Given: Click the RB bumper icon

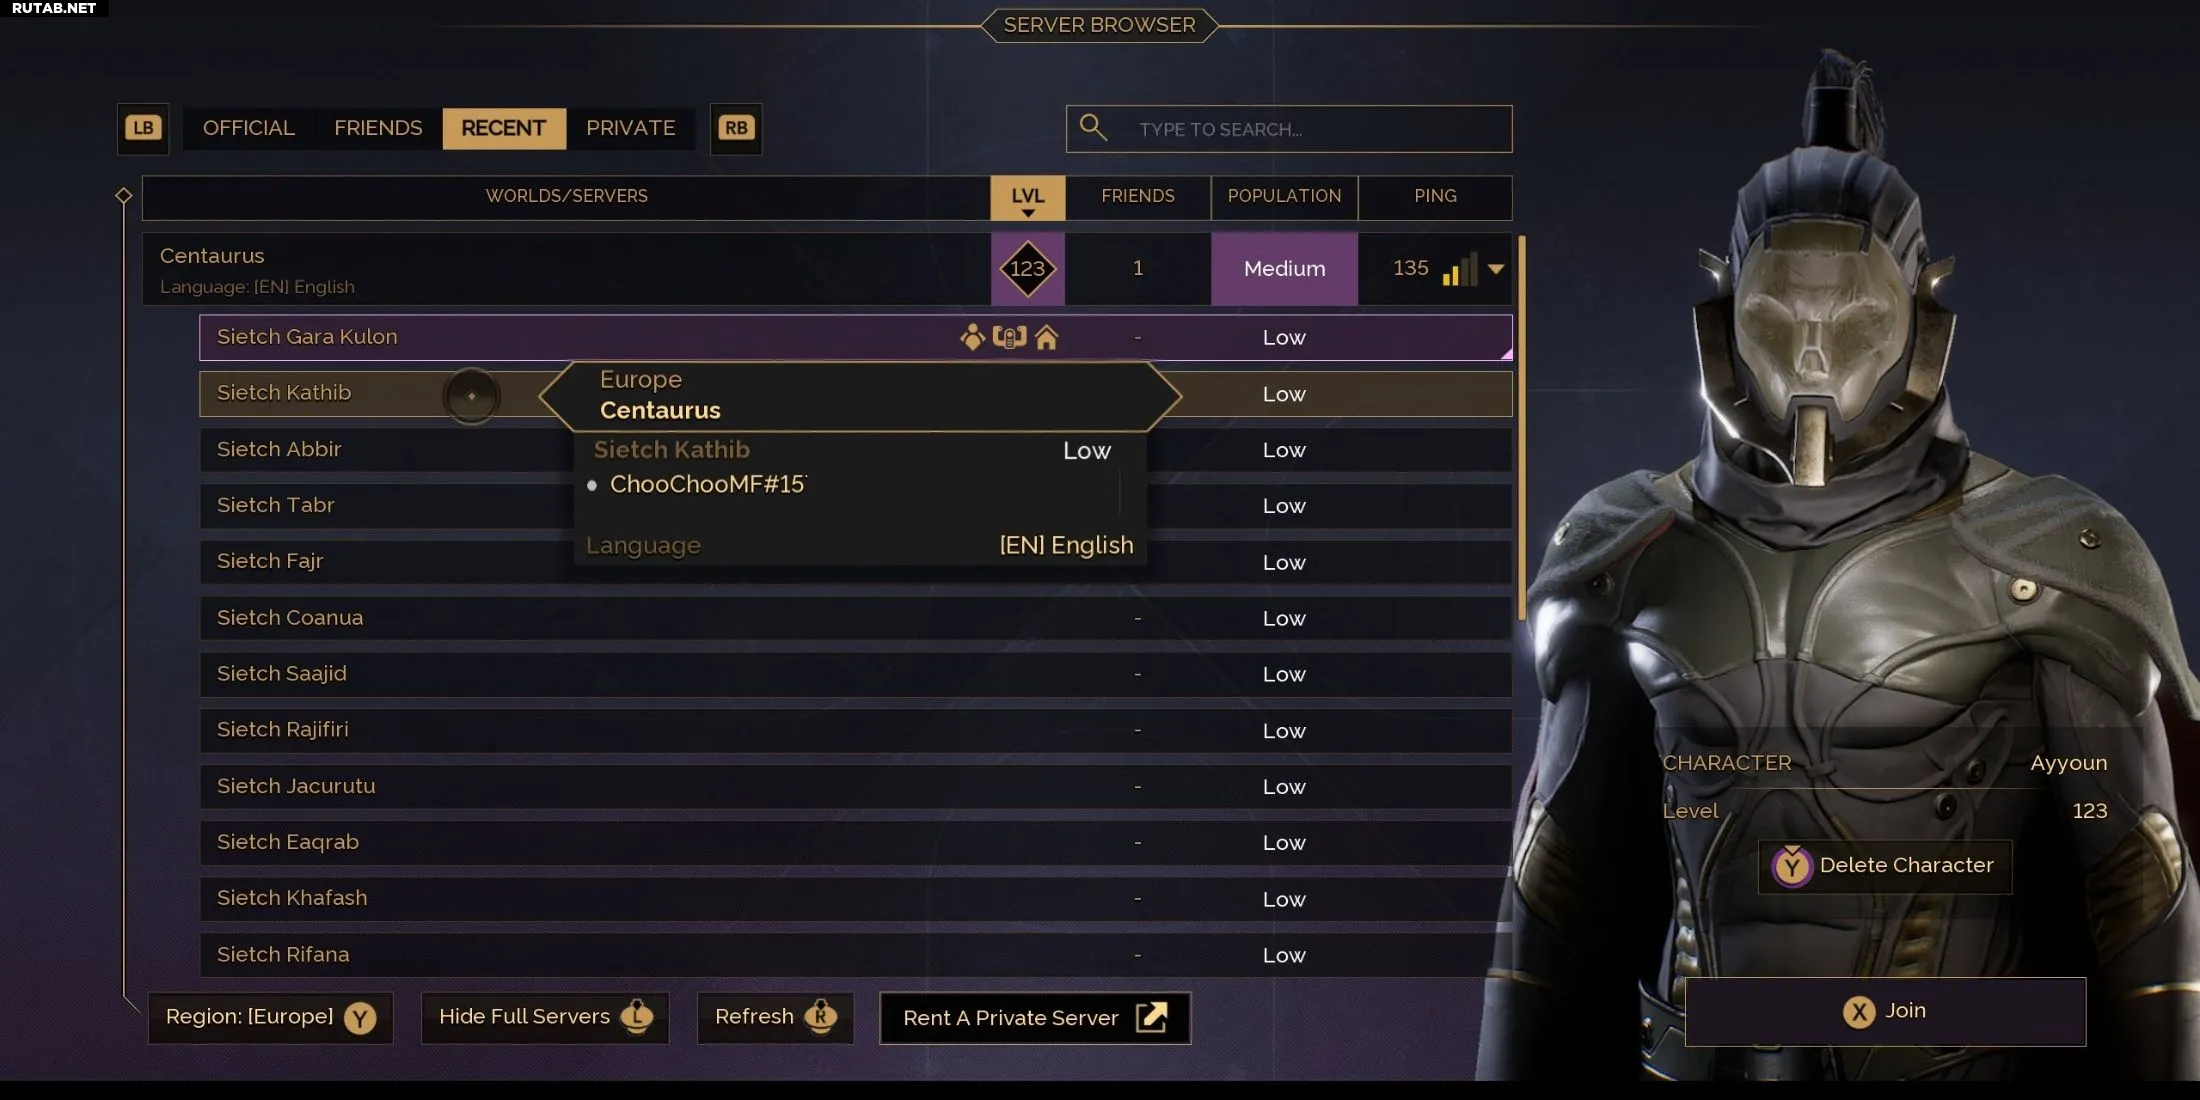Looking at the screenshot, I should click(736, 128).
